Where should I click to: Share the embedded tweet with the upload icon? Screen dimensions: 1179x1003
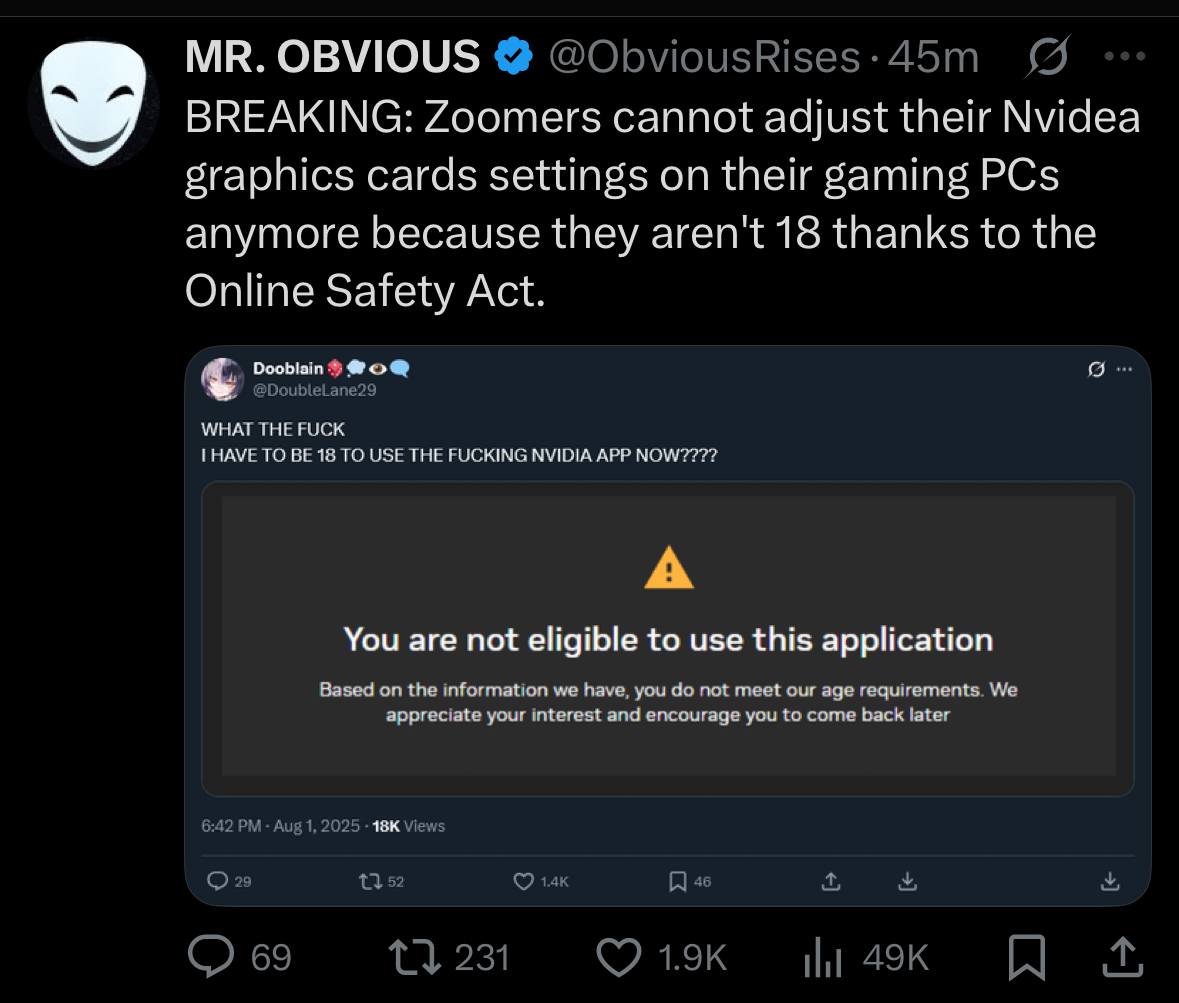pyautogui.click(x=830, y=881)
